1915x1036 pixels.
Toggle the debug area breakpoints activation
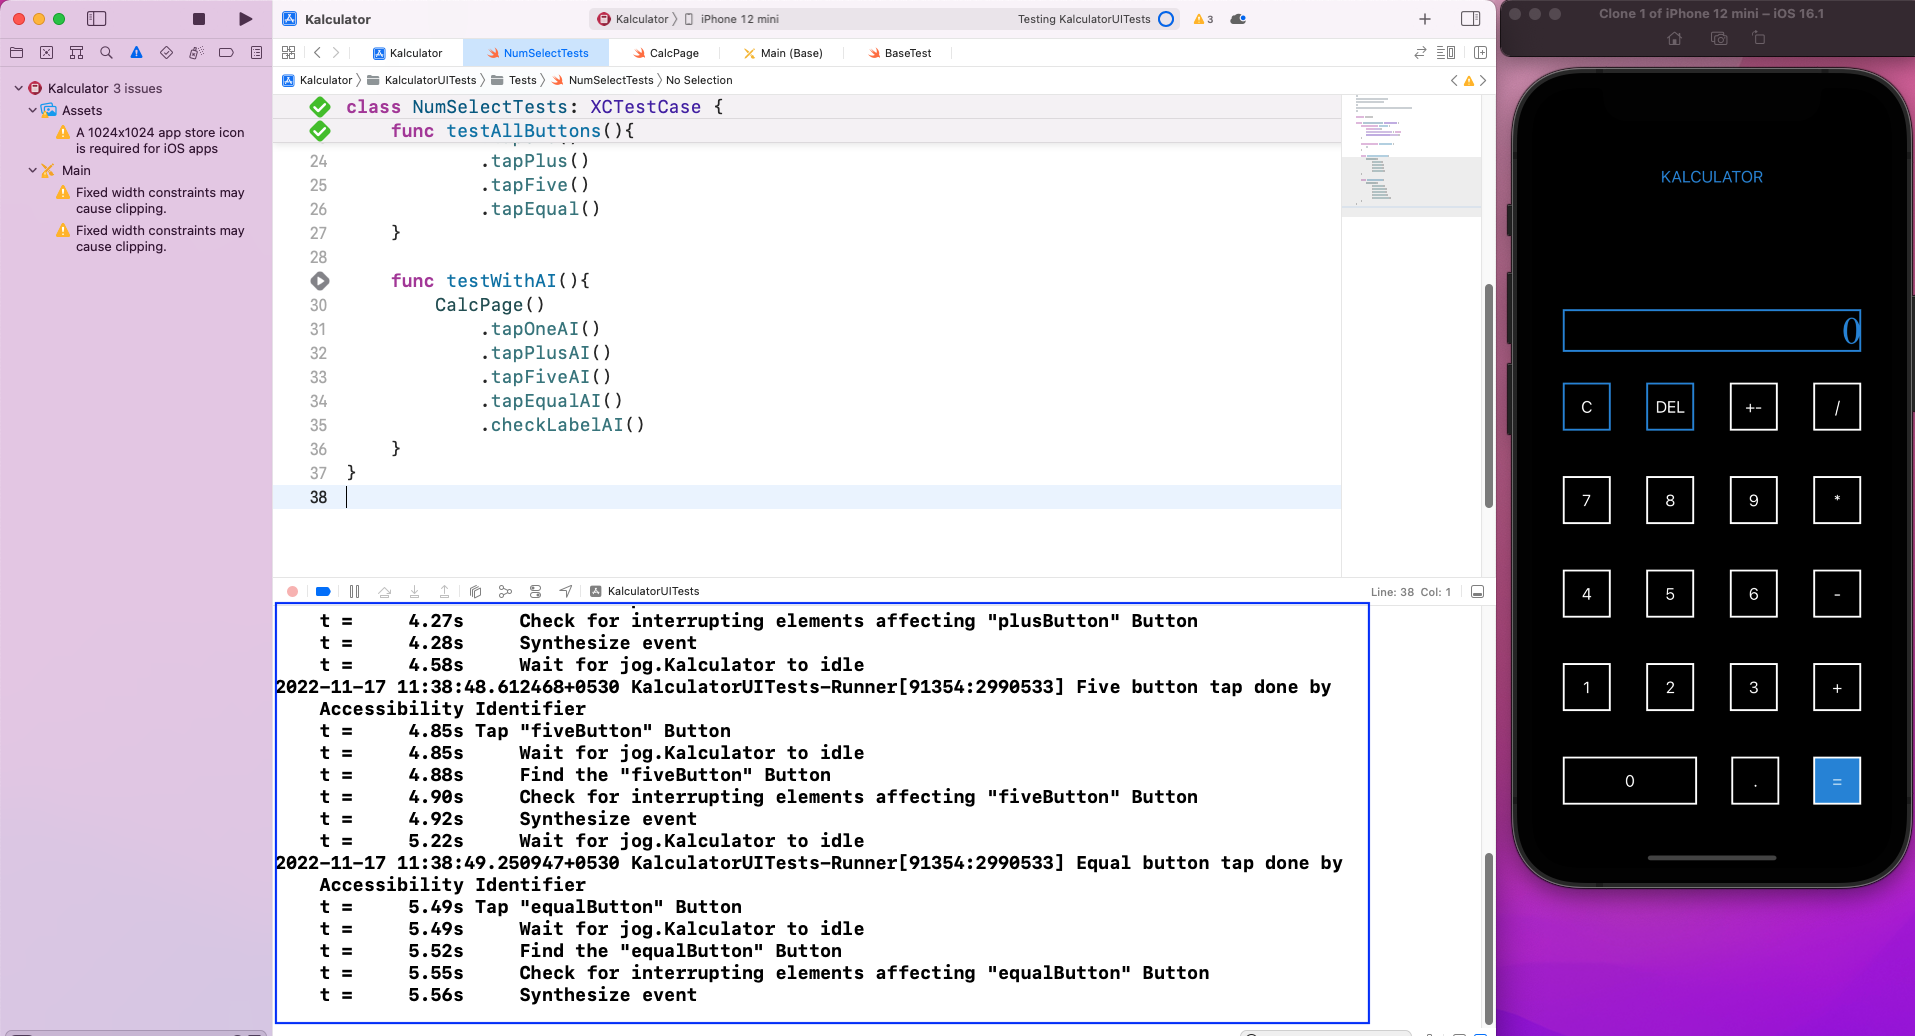(323, 592)
